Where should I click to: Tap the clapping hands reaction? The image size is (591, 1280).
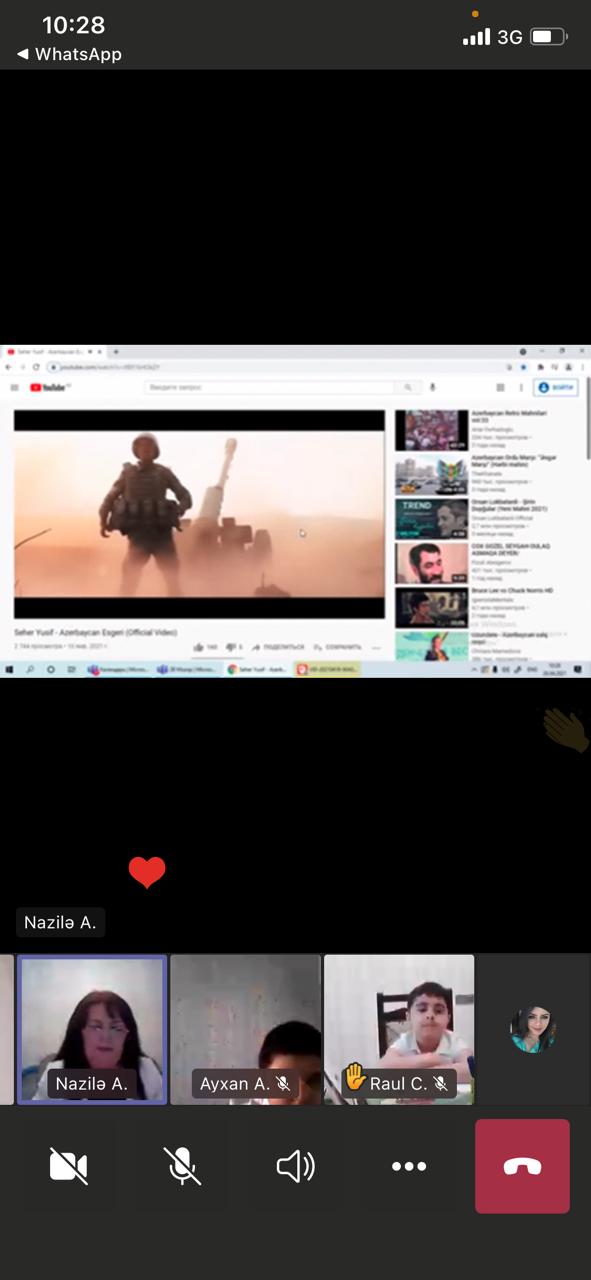click(567, 729)
